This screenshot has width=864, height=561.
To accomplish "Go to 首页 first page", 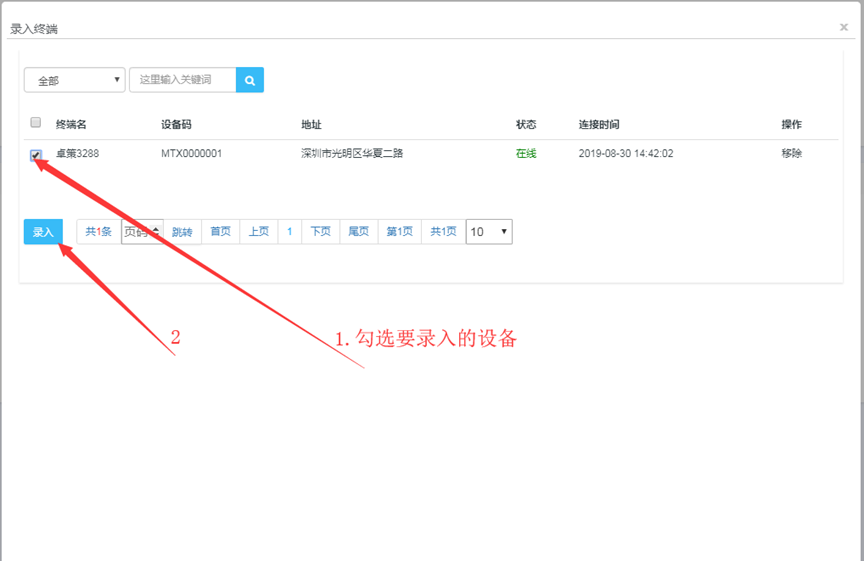I will (x=220, y=232).
